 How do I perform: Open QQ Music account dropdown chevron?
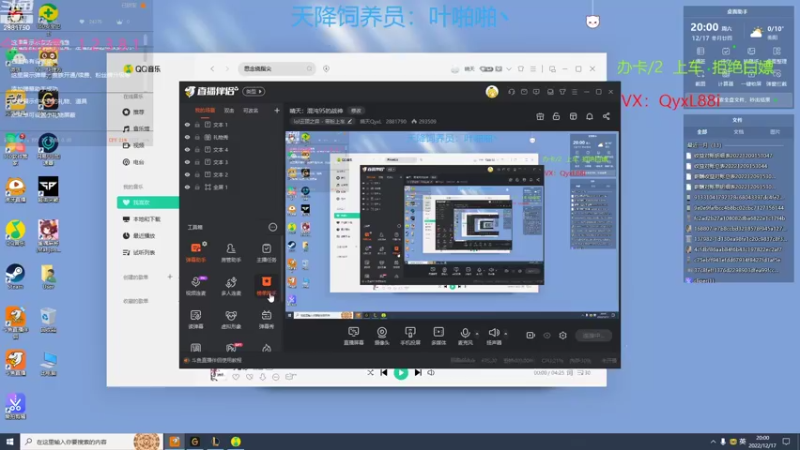click(x=509, y=69)
